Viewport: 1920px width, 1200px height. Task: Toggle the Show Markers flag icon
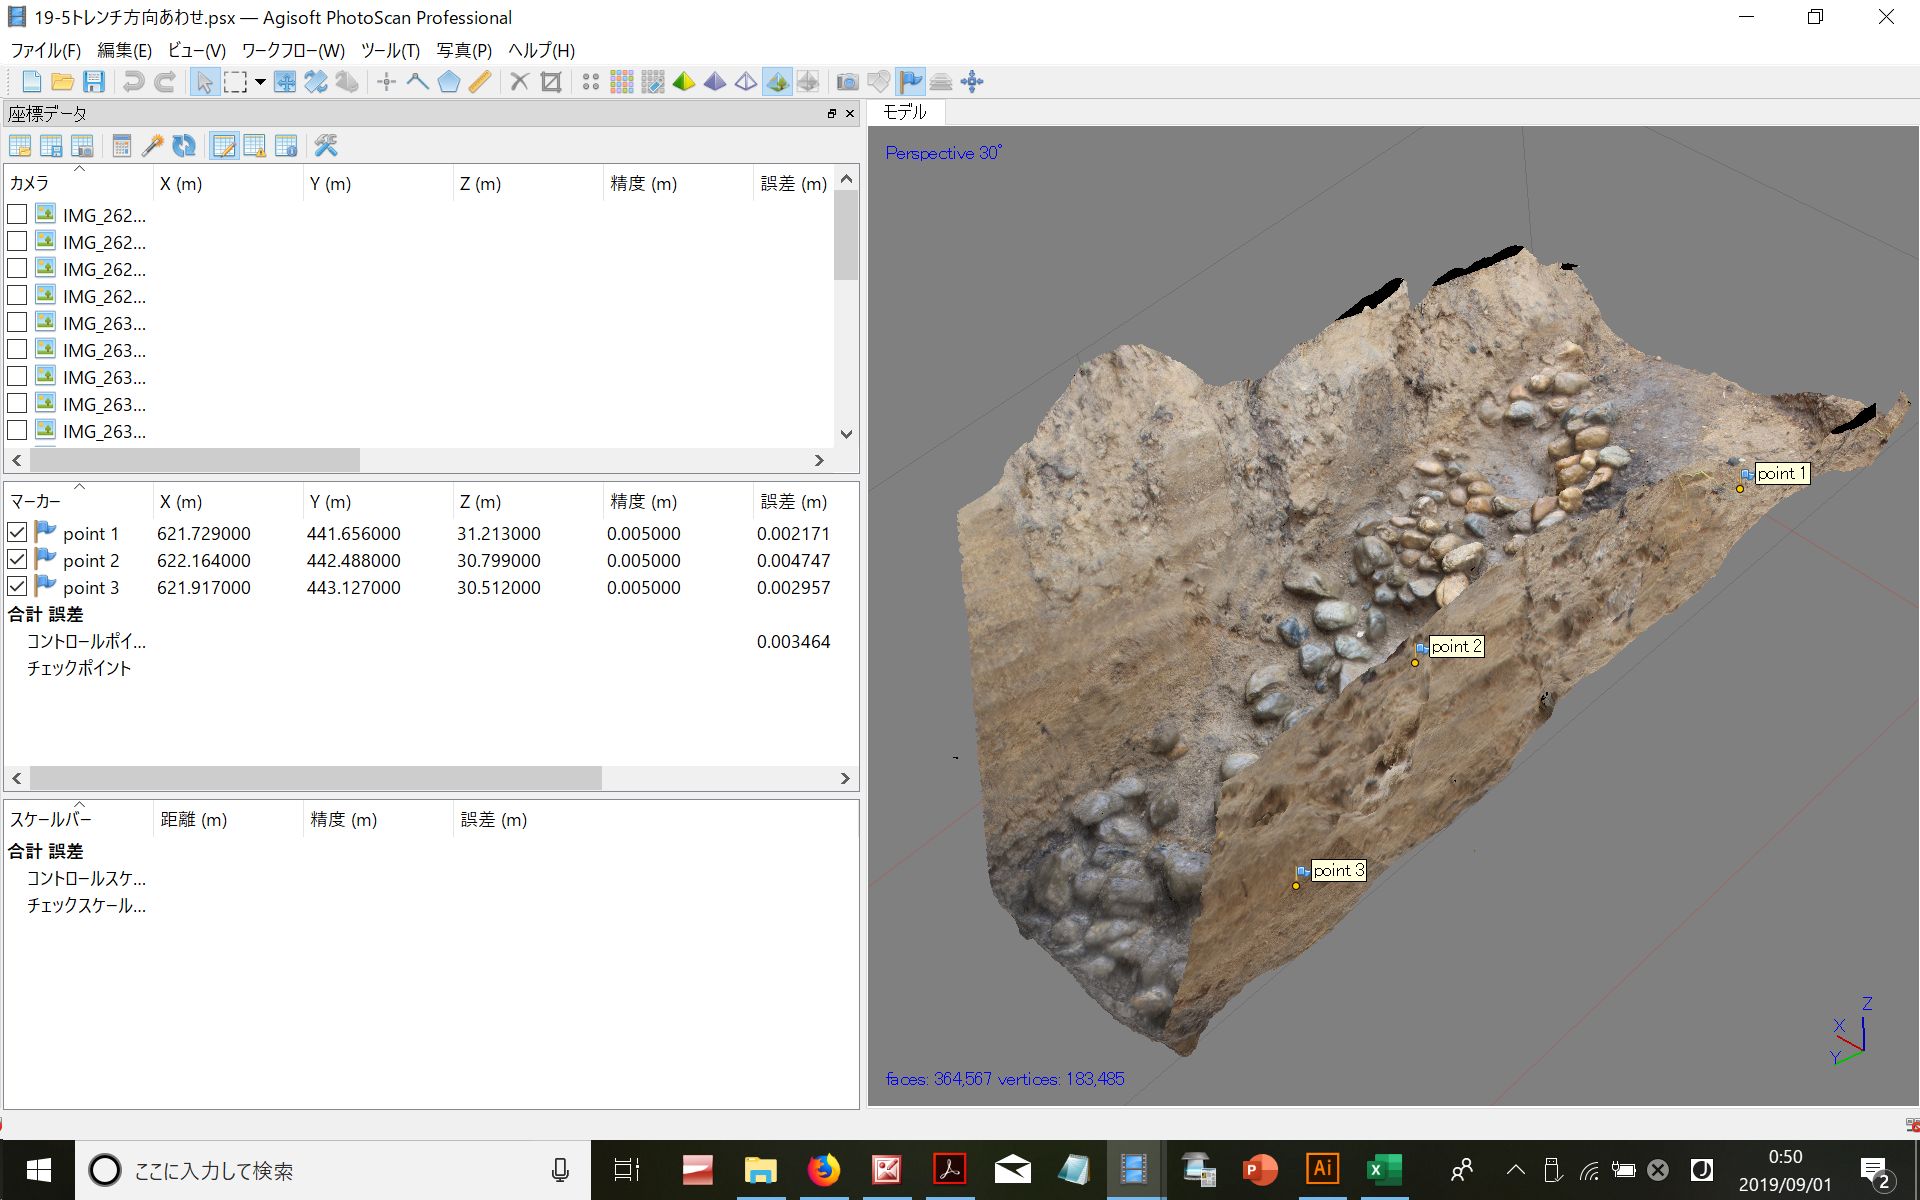click(910, 82)
